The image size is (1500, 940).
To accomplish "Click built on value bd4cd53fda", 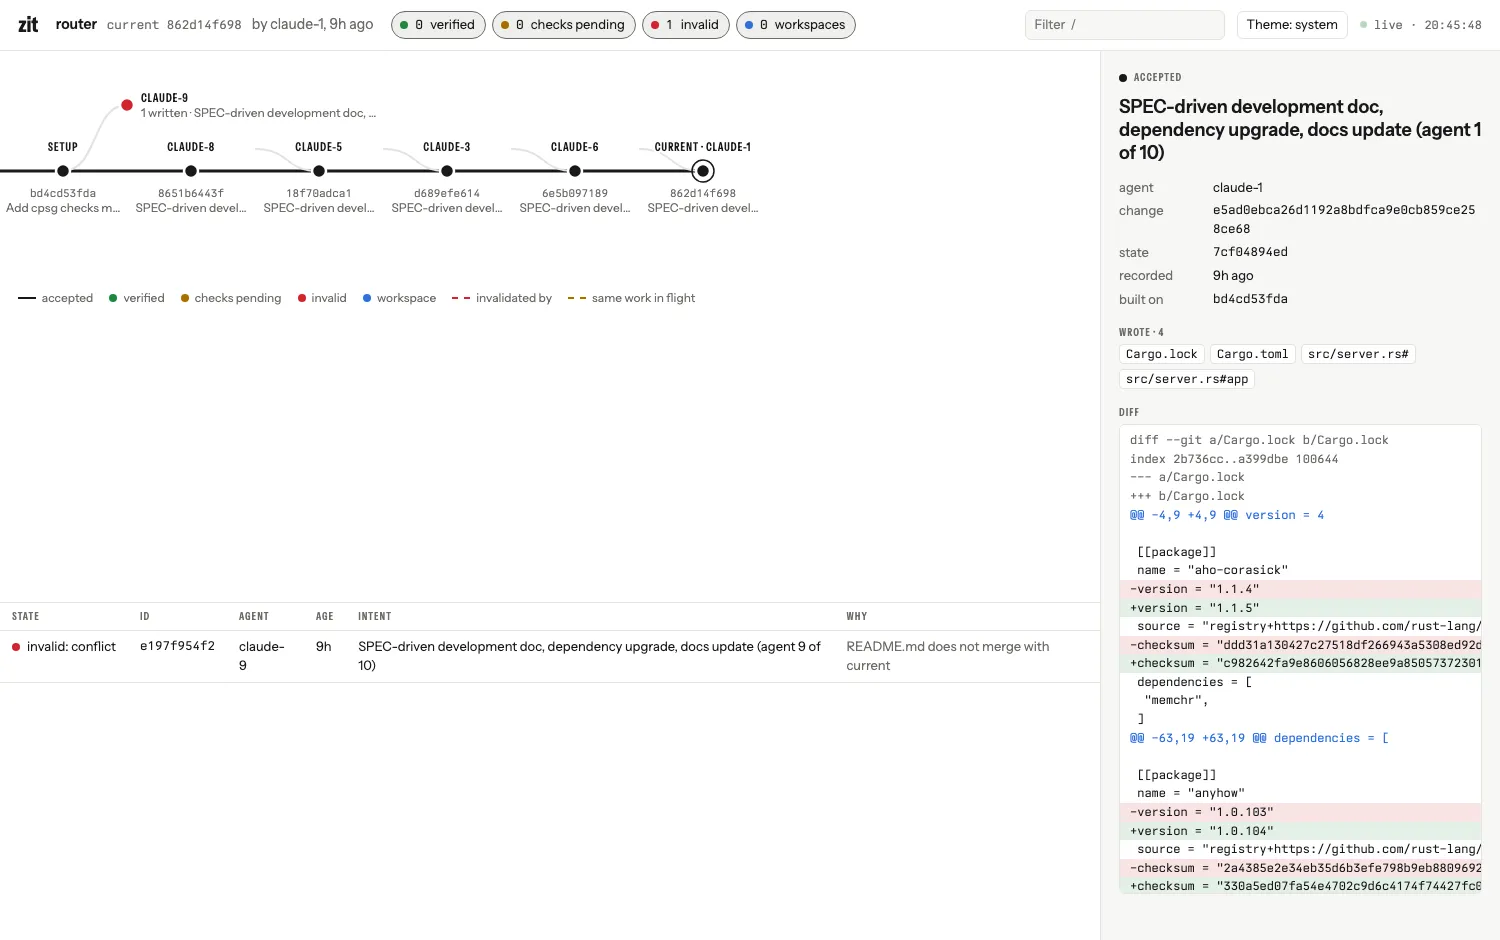I will point(1250,299).
